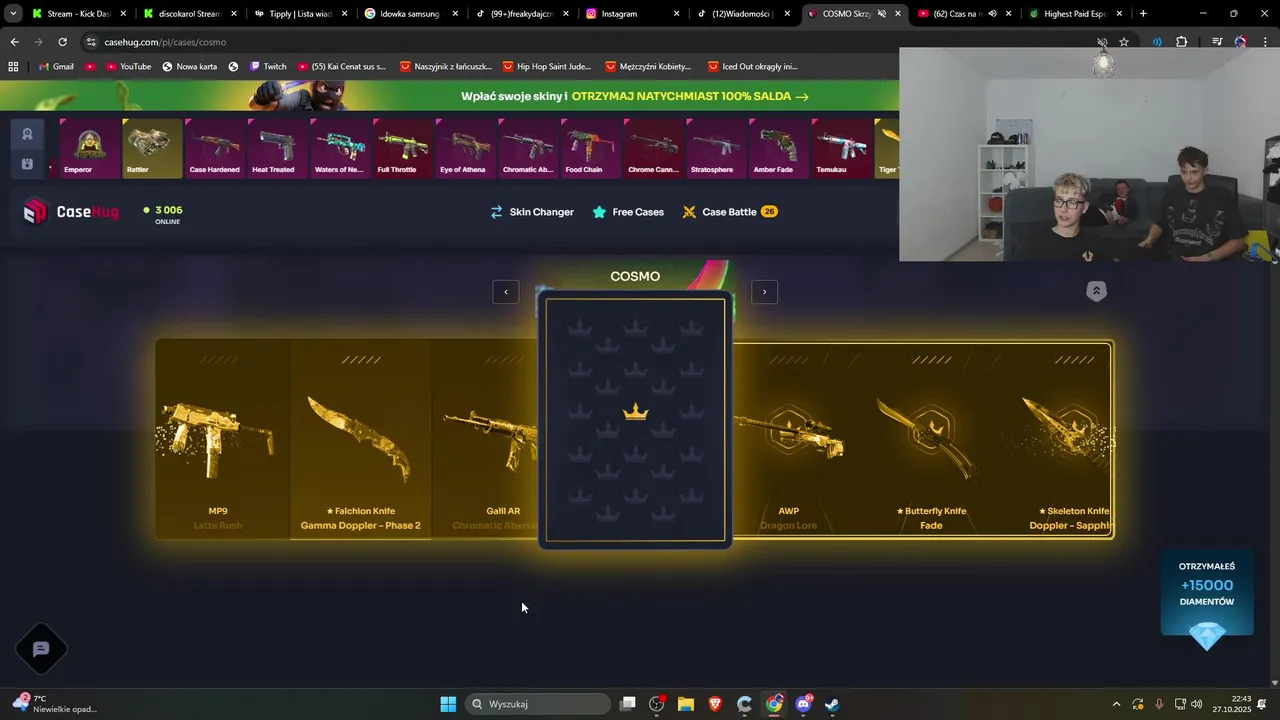This screenshot has width=1280, height=720.
Task: Click the deposit skins green banner
Action: [x=635, y=97]
